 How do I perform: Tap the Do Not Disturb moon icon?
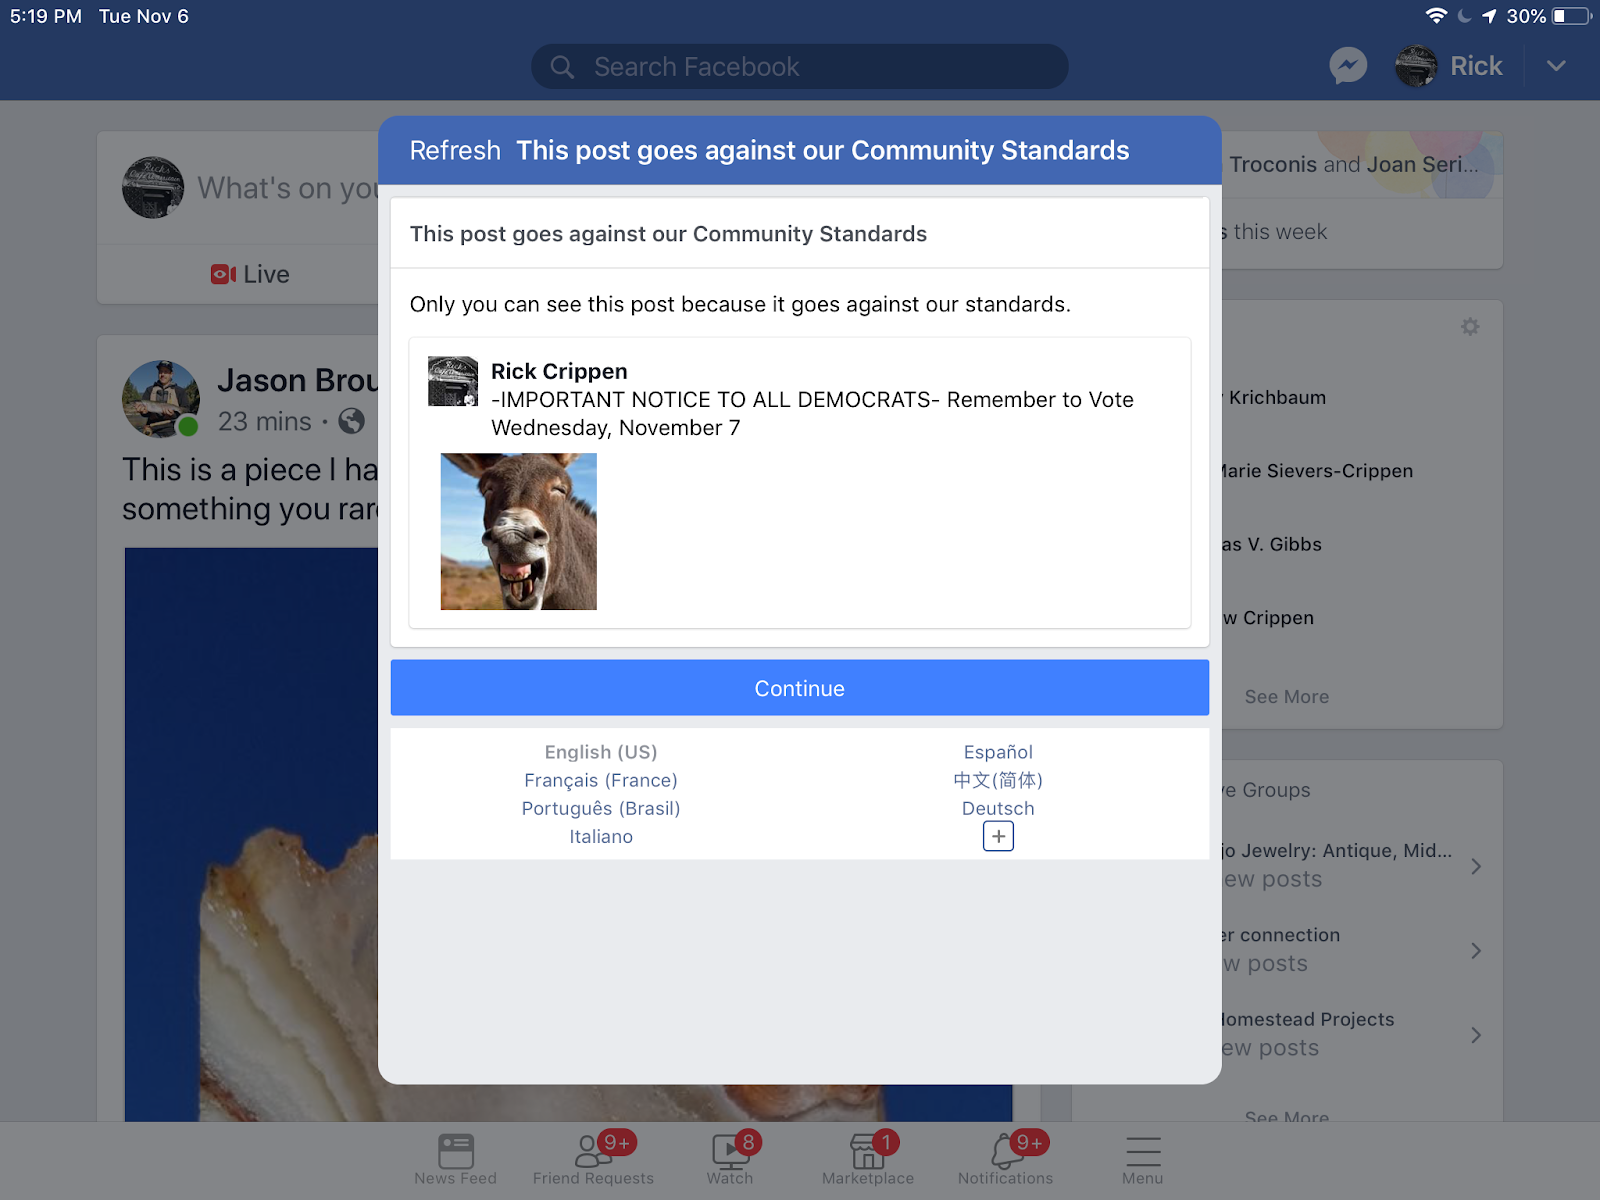point(1465,16)
